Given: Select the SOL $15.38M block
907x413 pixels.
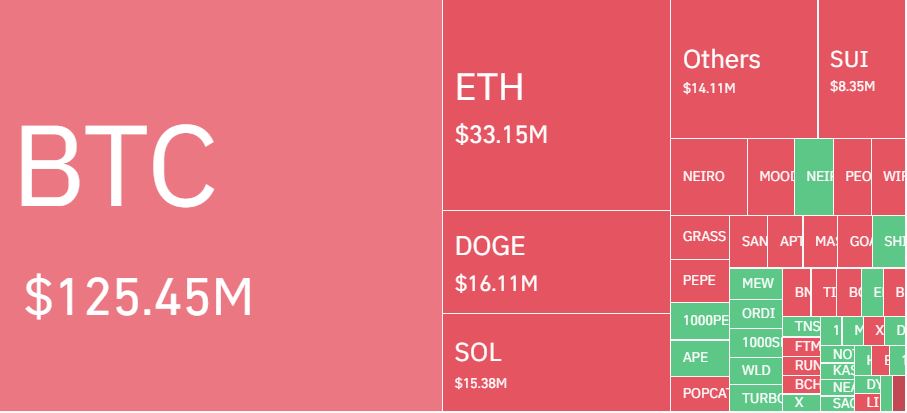Looking at the screenshot, I should click(556, 363).
